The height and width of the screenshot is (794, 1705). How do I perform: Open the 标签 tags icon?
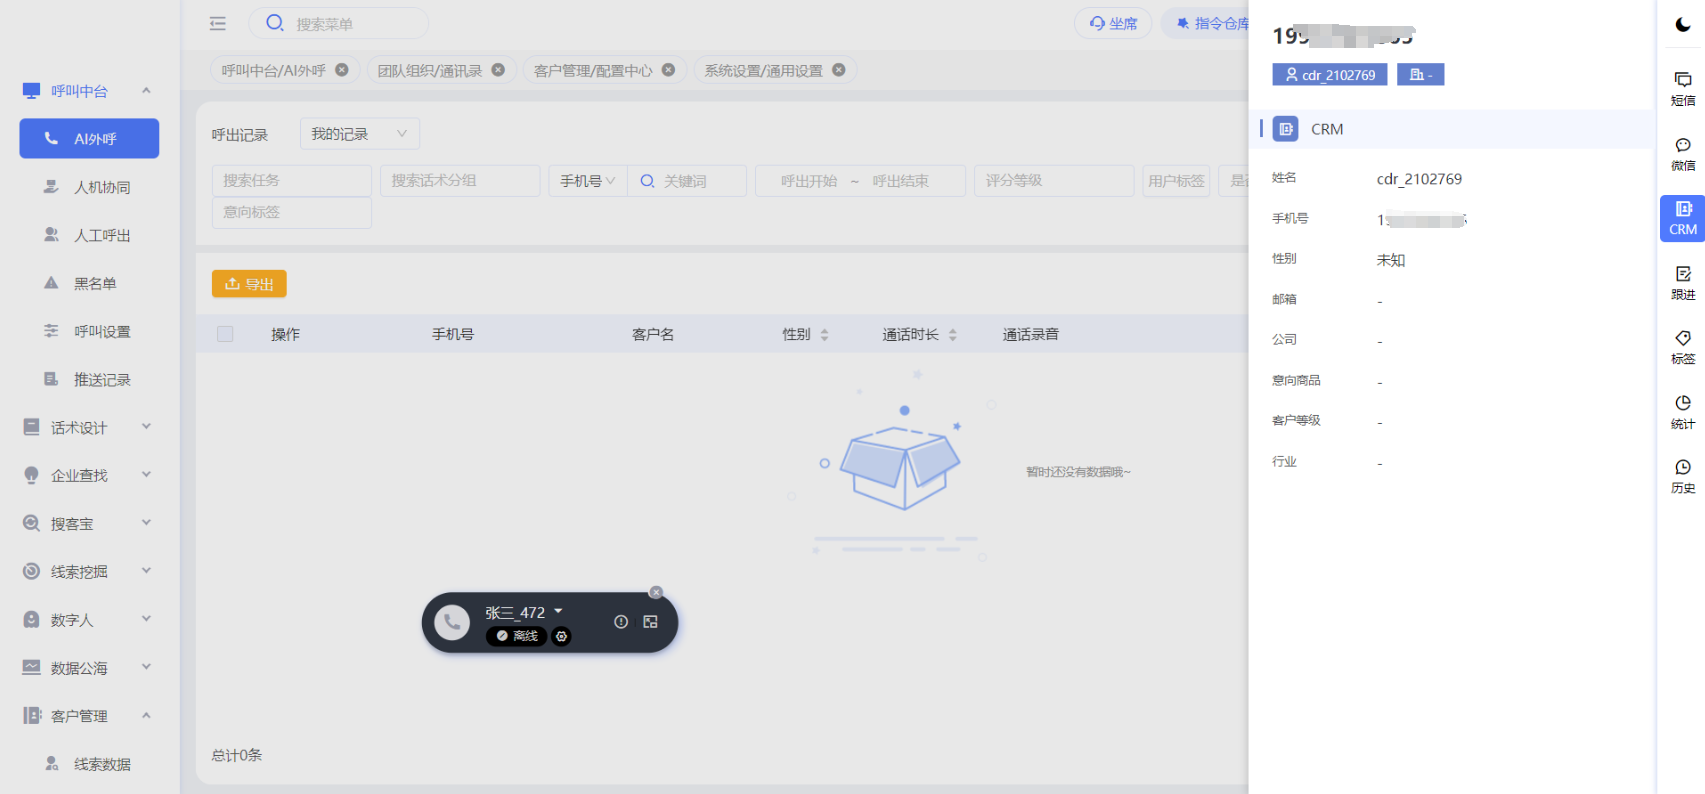pos(1682,347)
